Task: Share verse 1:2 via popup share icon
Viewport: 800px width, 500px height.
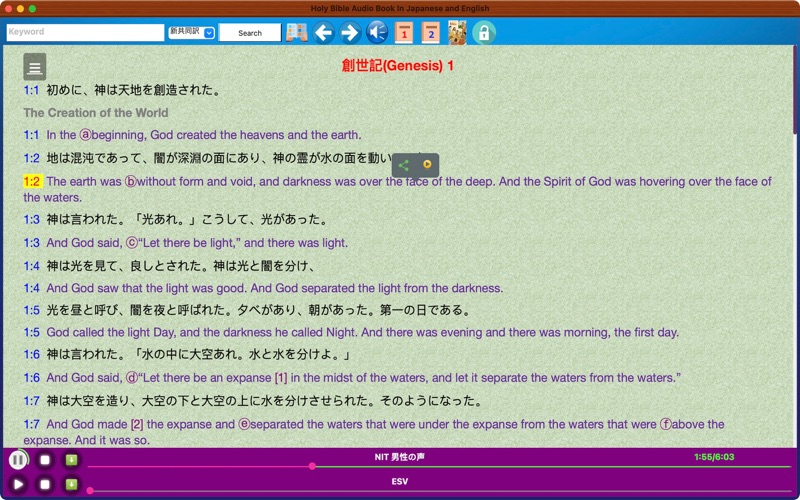Action: (404, 165)
